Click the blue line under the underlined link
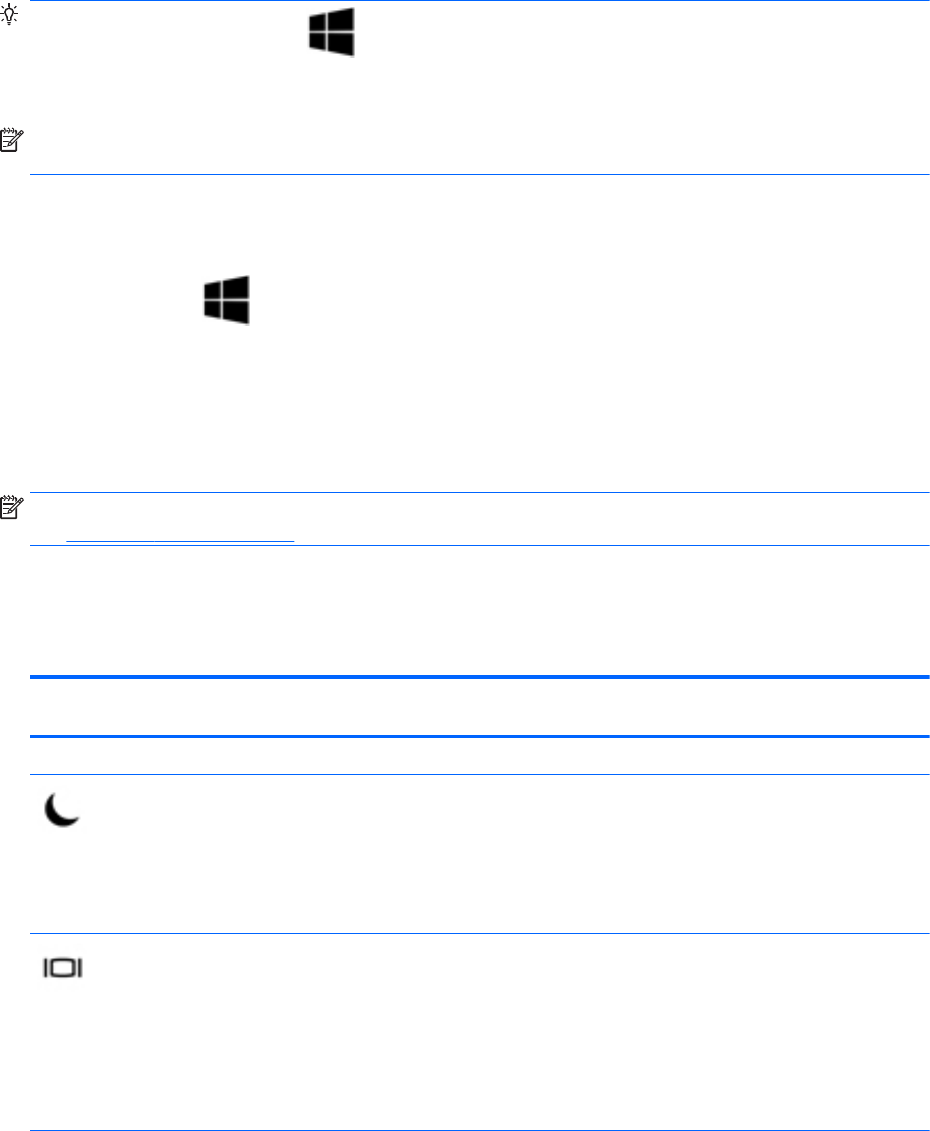This screenshot has width=930, height=1131. click(479, 545)
